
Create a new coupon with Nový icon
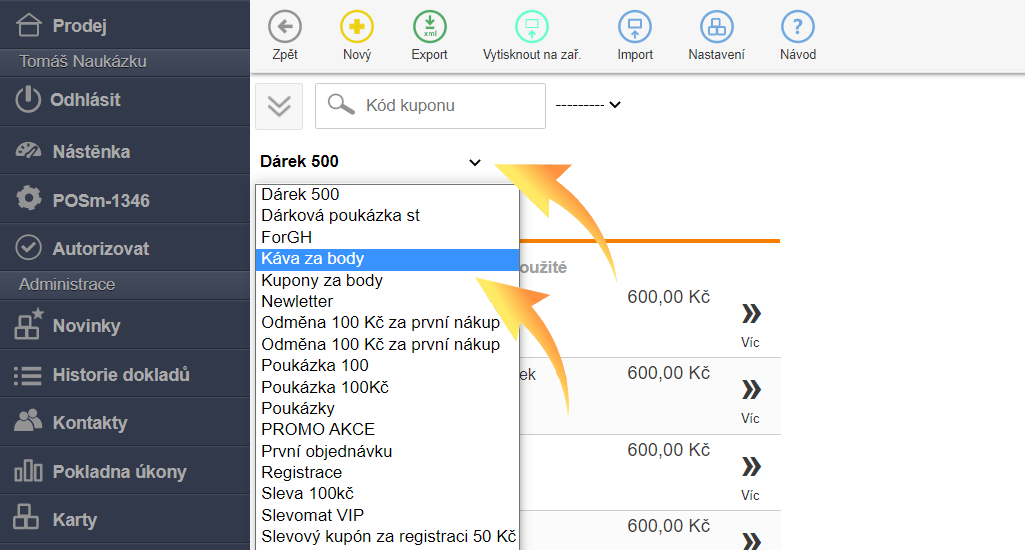(357, 27)
